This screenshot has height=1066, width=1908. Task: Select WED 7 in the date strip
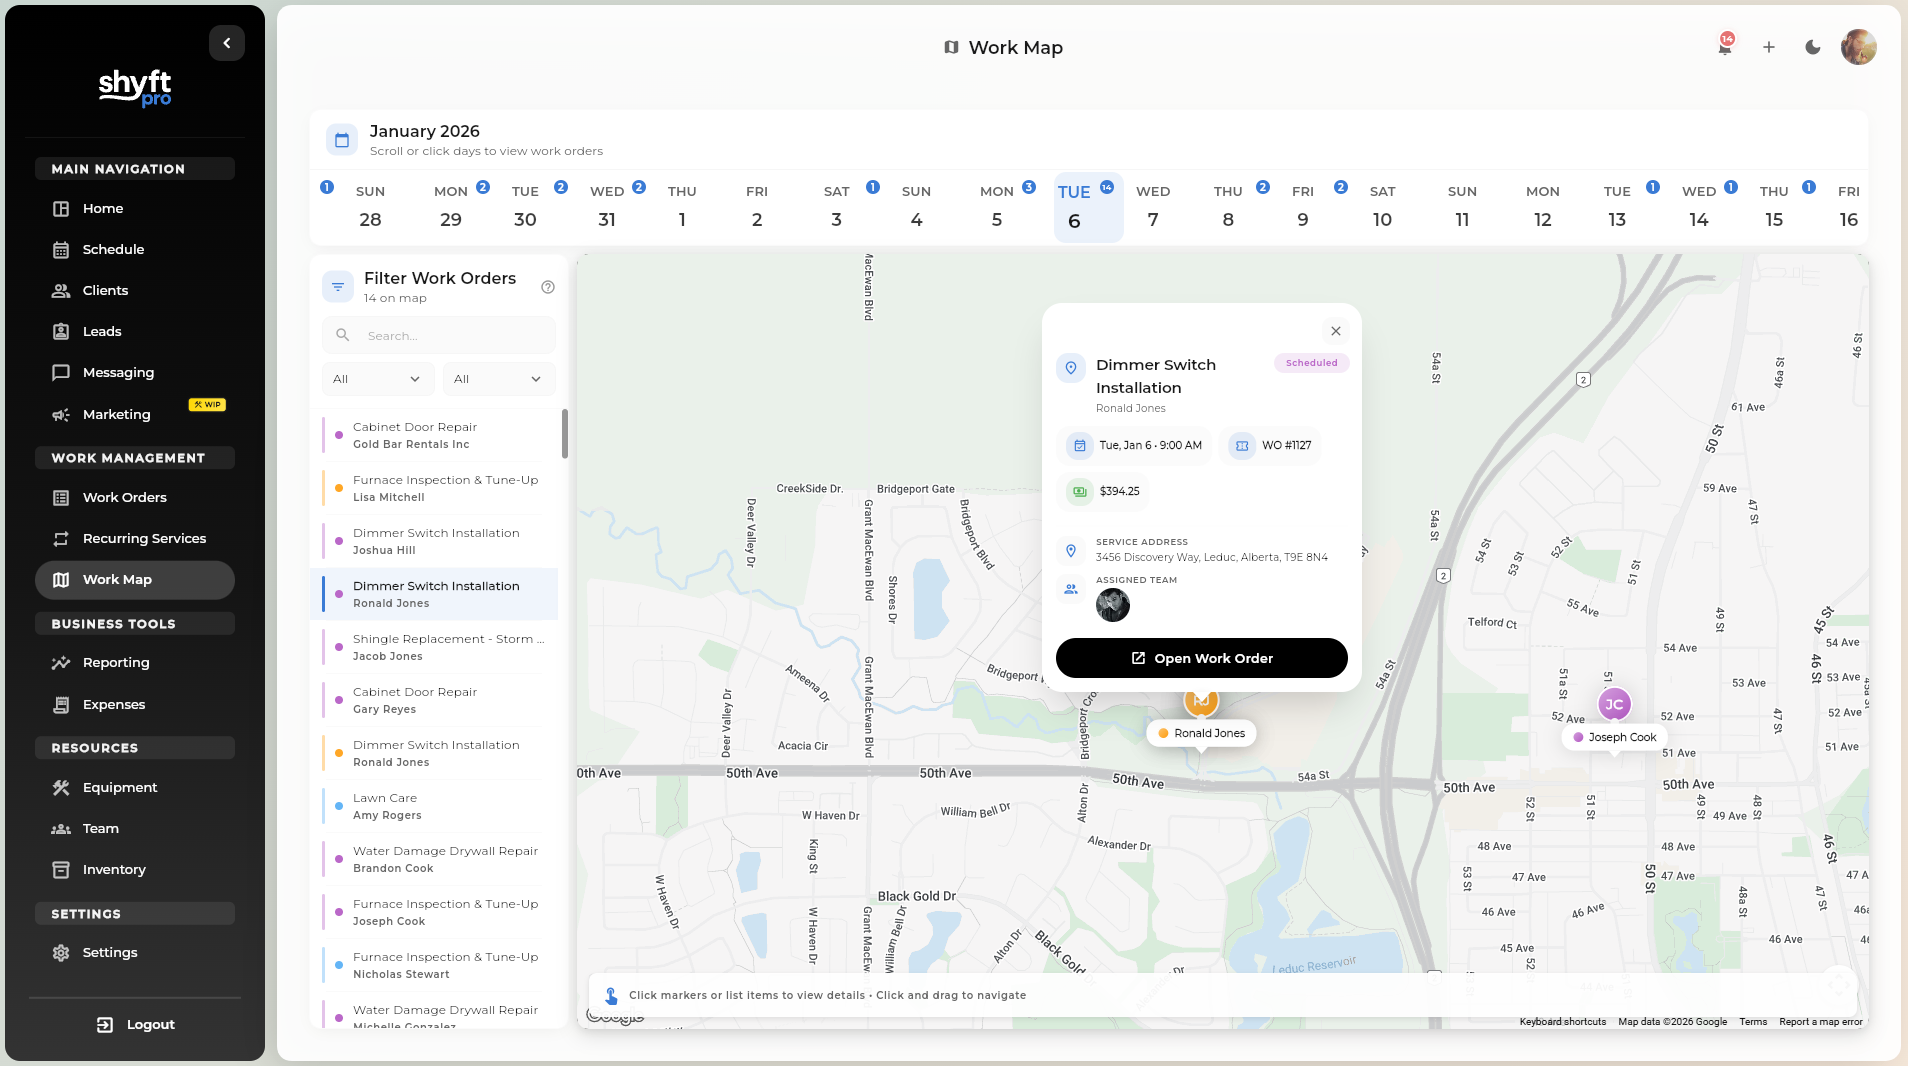coord(1154,207)
